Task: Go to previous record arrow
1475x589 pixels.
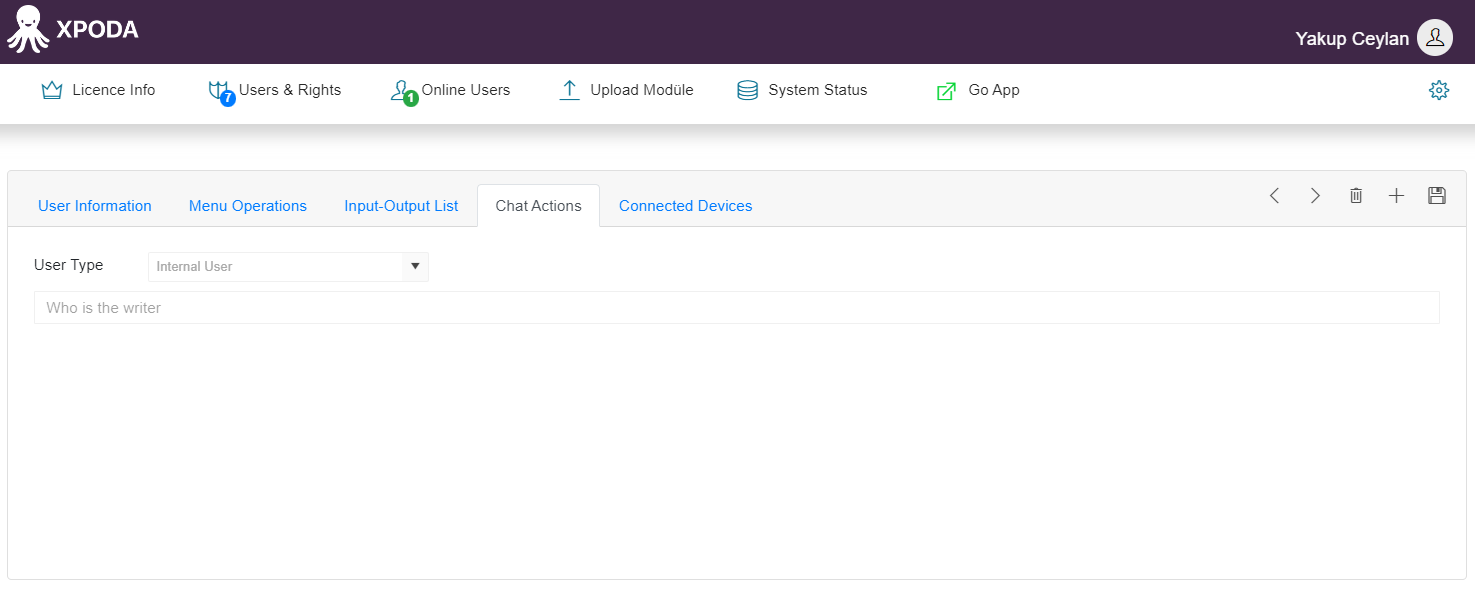Action: pyautogui.click(x=1274, y=196)
